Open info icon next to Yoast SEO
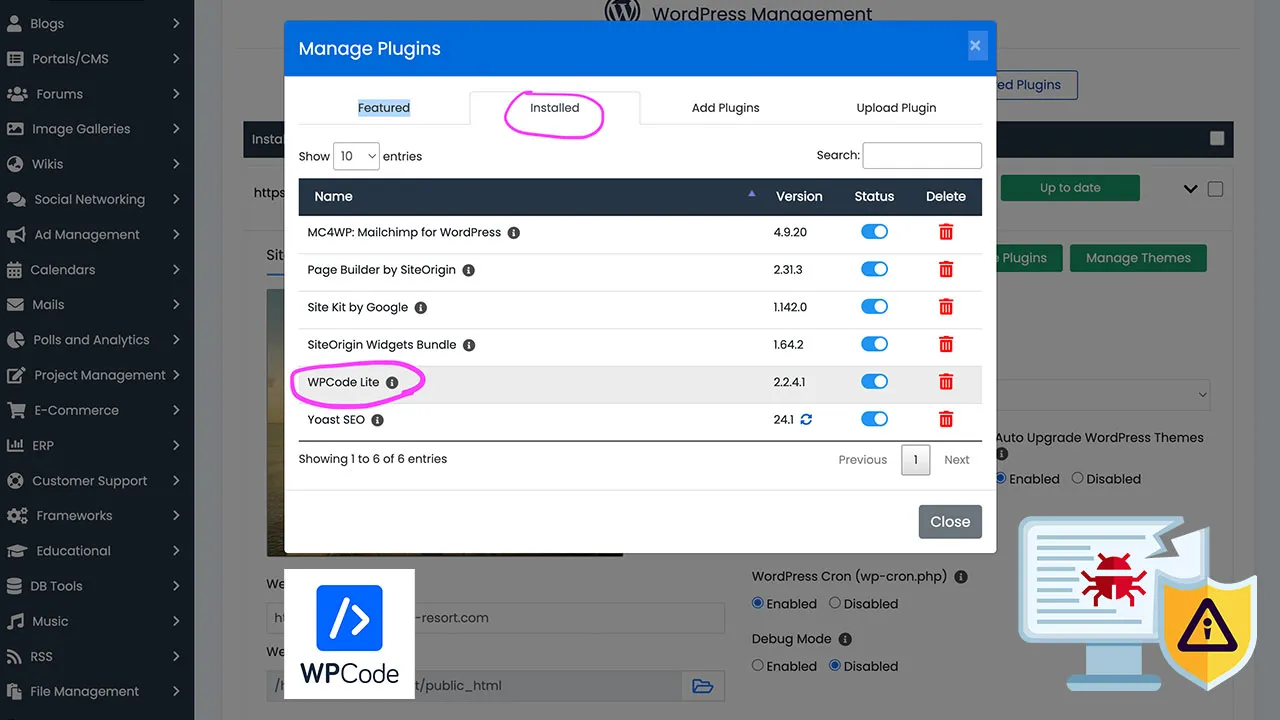 coord(378,420)
